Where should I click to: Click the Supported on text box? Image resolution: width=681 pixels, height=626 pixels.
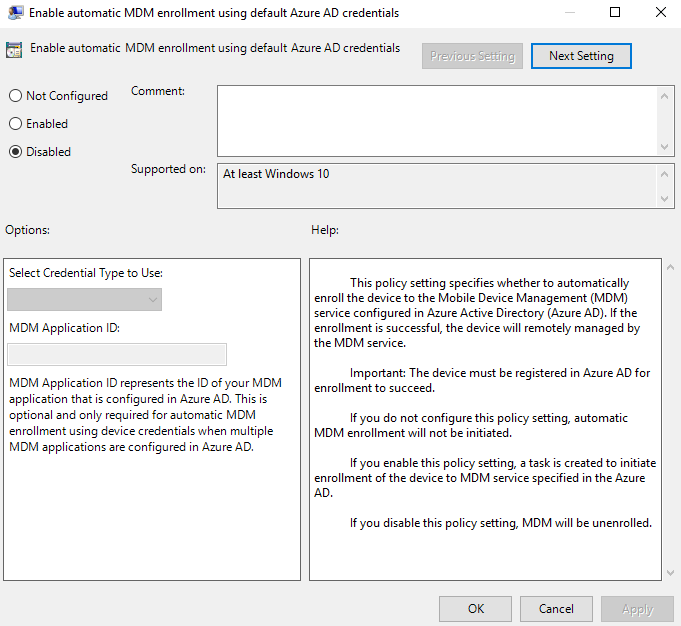pyautogui.click(x=437, y=186)
